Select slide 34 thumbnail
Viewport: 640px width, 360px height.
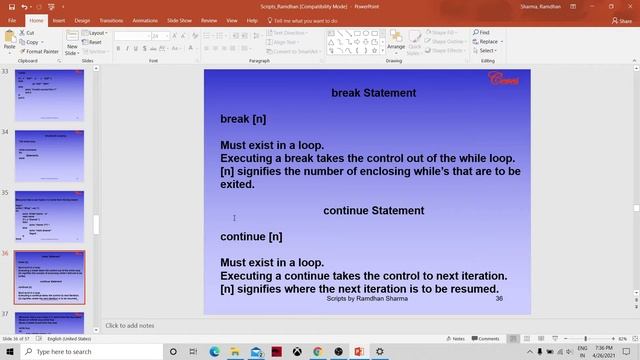pyautogui.click(x=49, y=156)
